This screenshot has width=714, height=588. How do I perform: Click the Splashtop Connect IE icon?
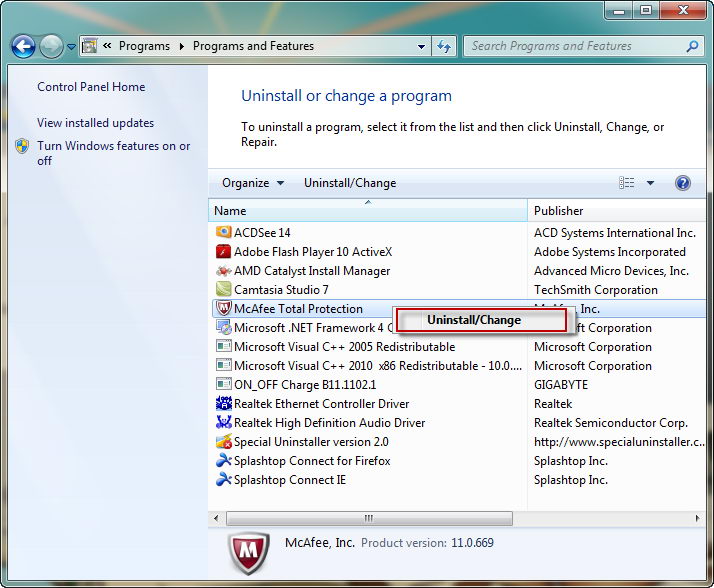point(224,479)
